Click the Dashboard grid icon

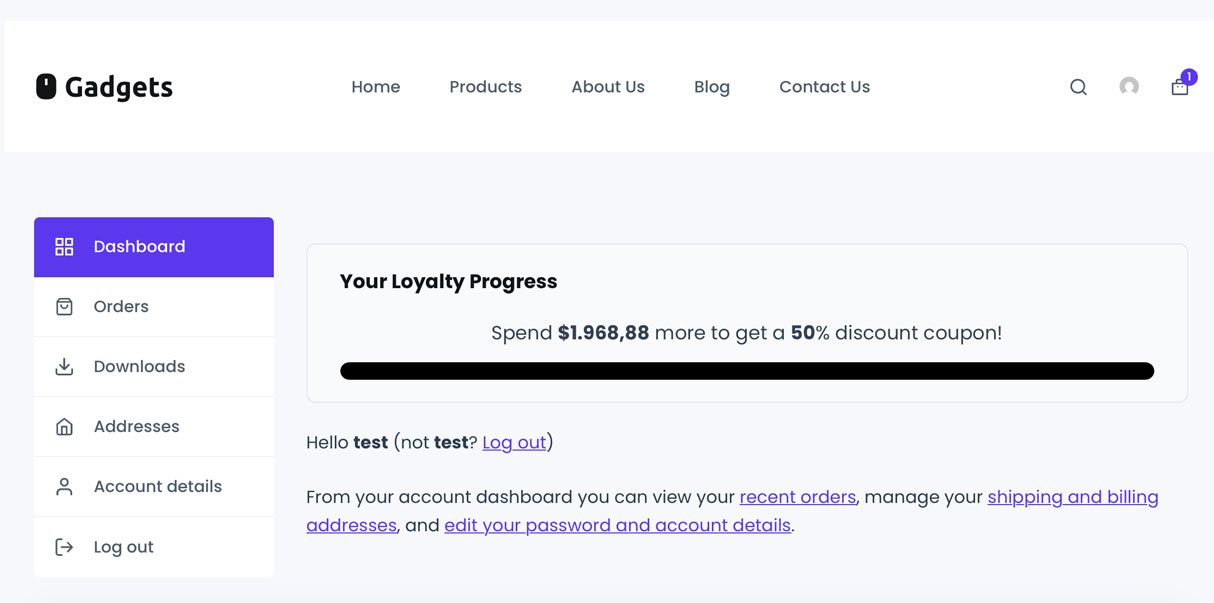click(64, 247)
